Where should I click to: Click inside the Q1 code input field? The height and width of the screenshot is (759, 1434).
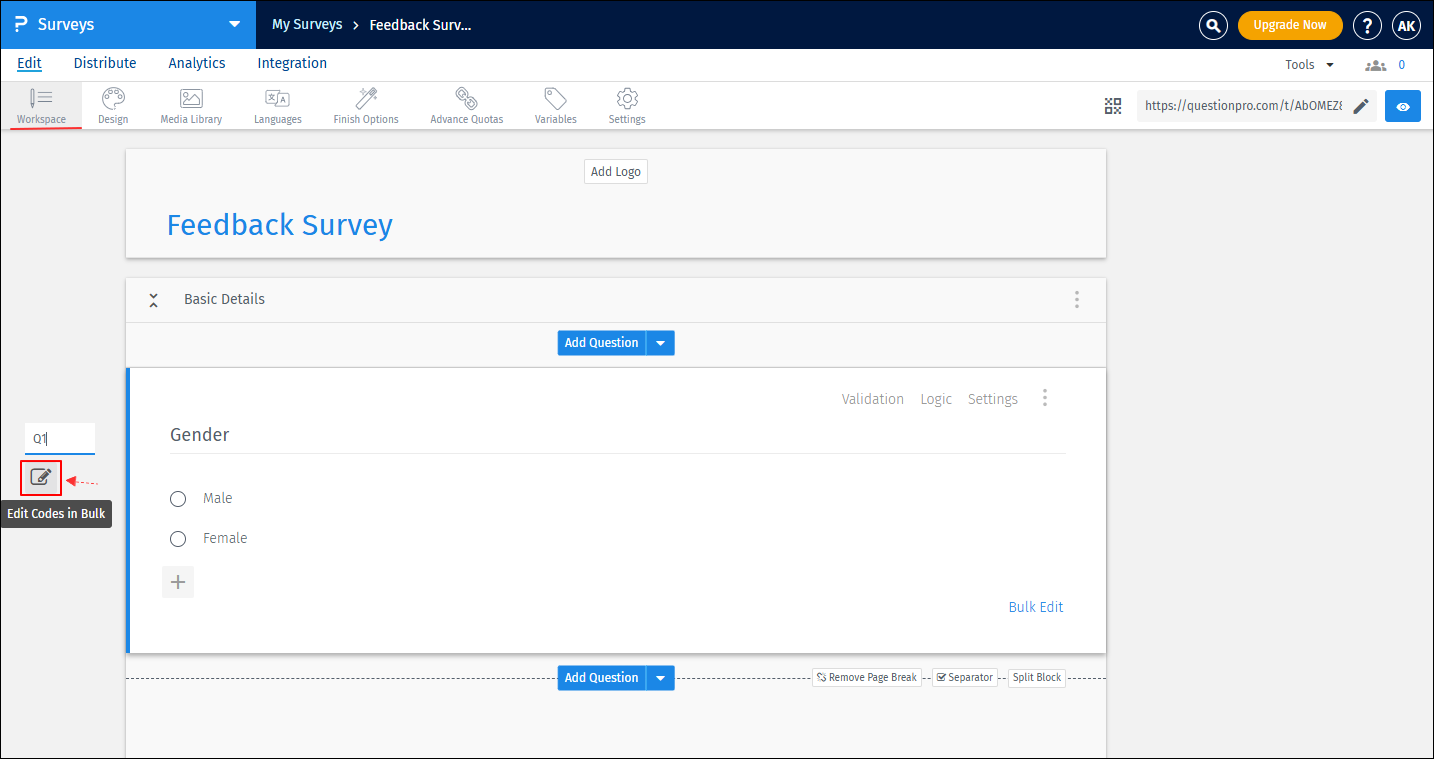coord(60,438)
